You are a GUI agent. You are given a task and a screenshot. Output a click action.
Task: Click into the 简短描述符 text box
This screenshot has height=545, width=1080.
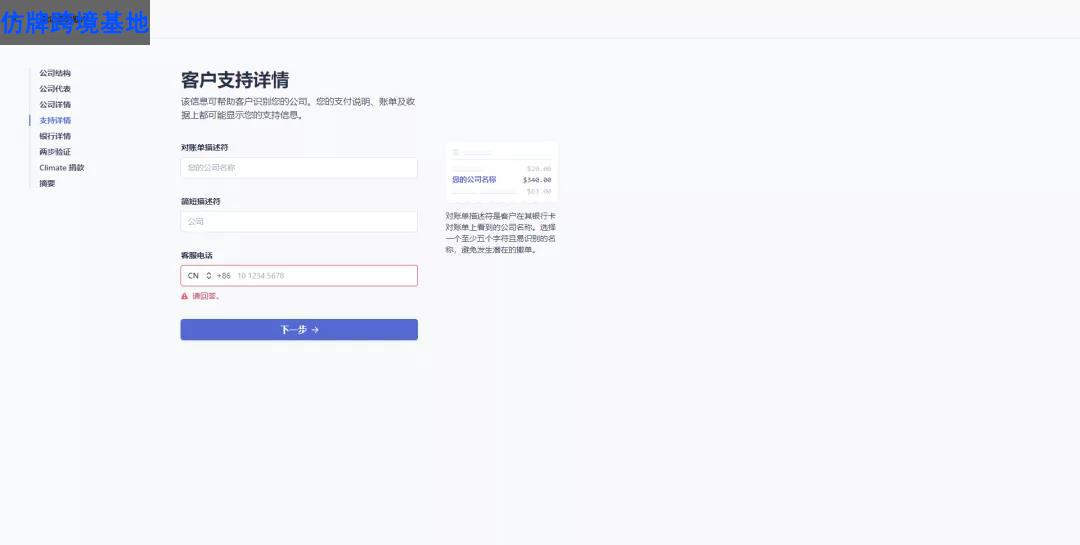coord(299,222)
